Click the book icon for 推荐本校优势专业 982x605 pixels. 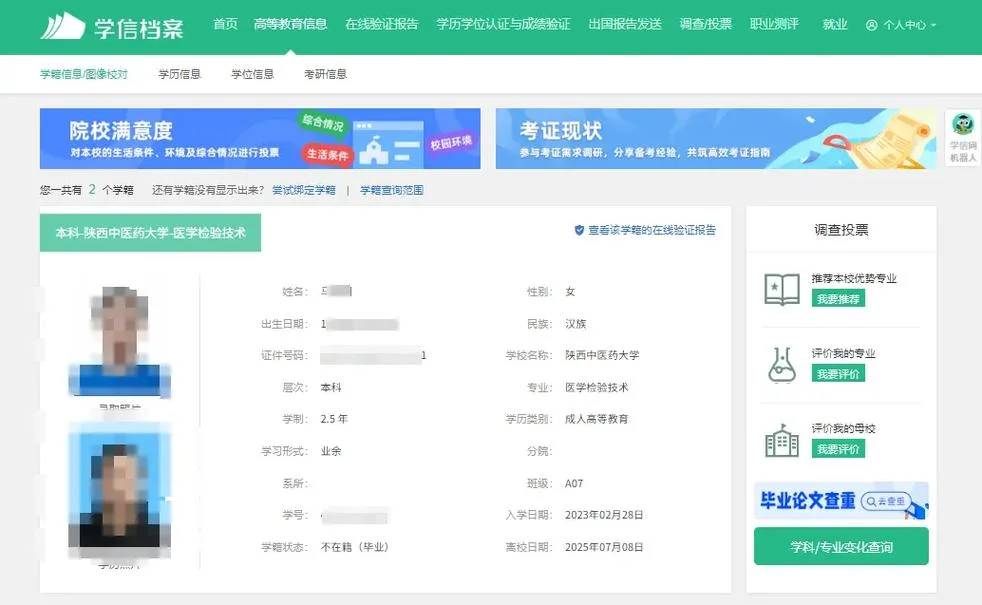782,289
